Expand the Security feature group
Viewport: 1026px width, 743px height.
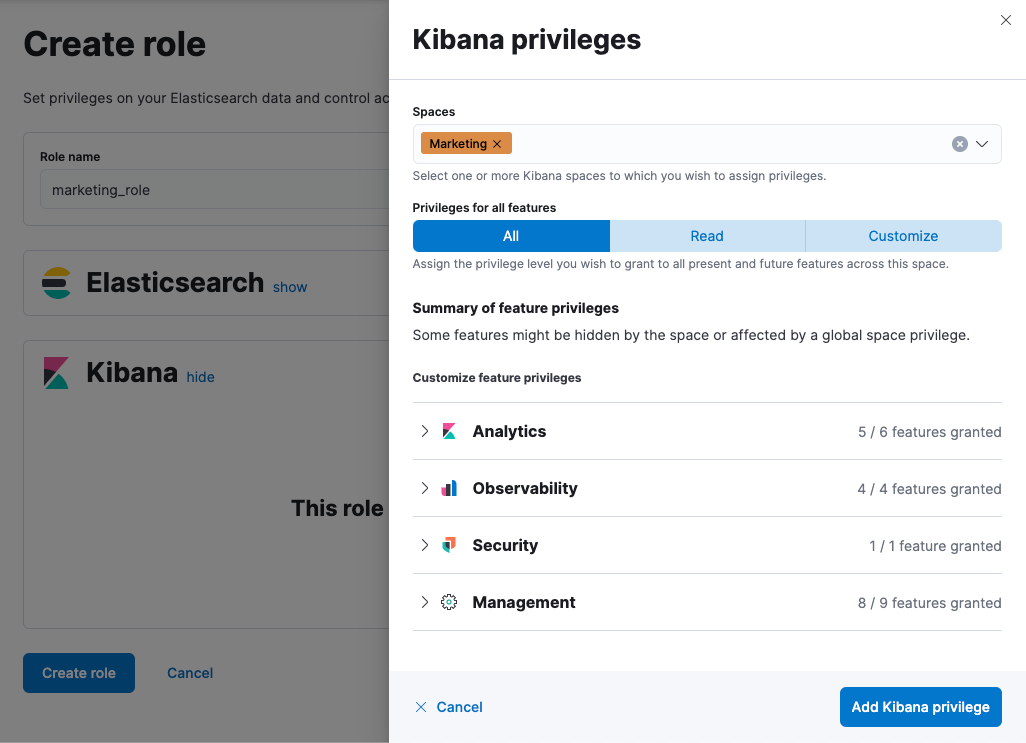(424, 545)
